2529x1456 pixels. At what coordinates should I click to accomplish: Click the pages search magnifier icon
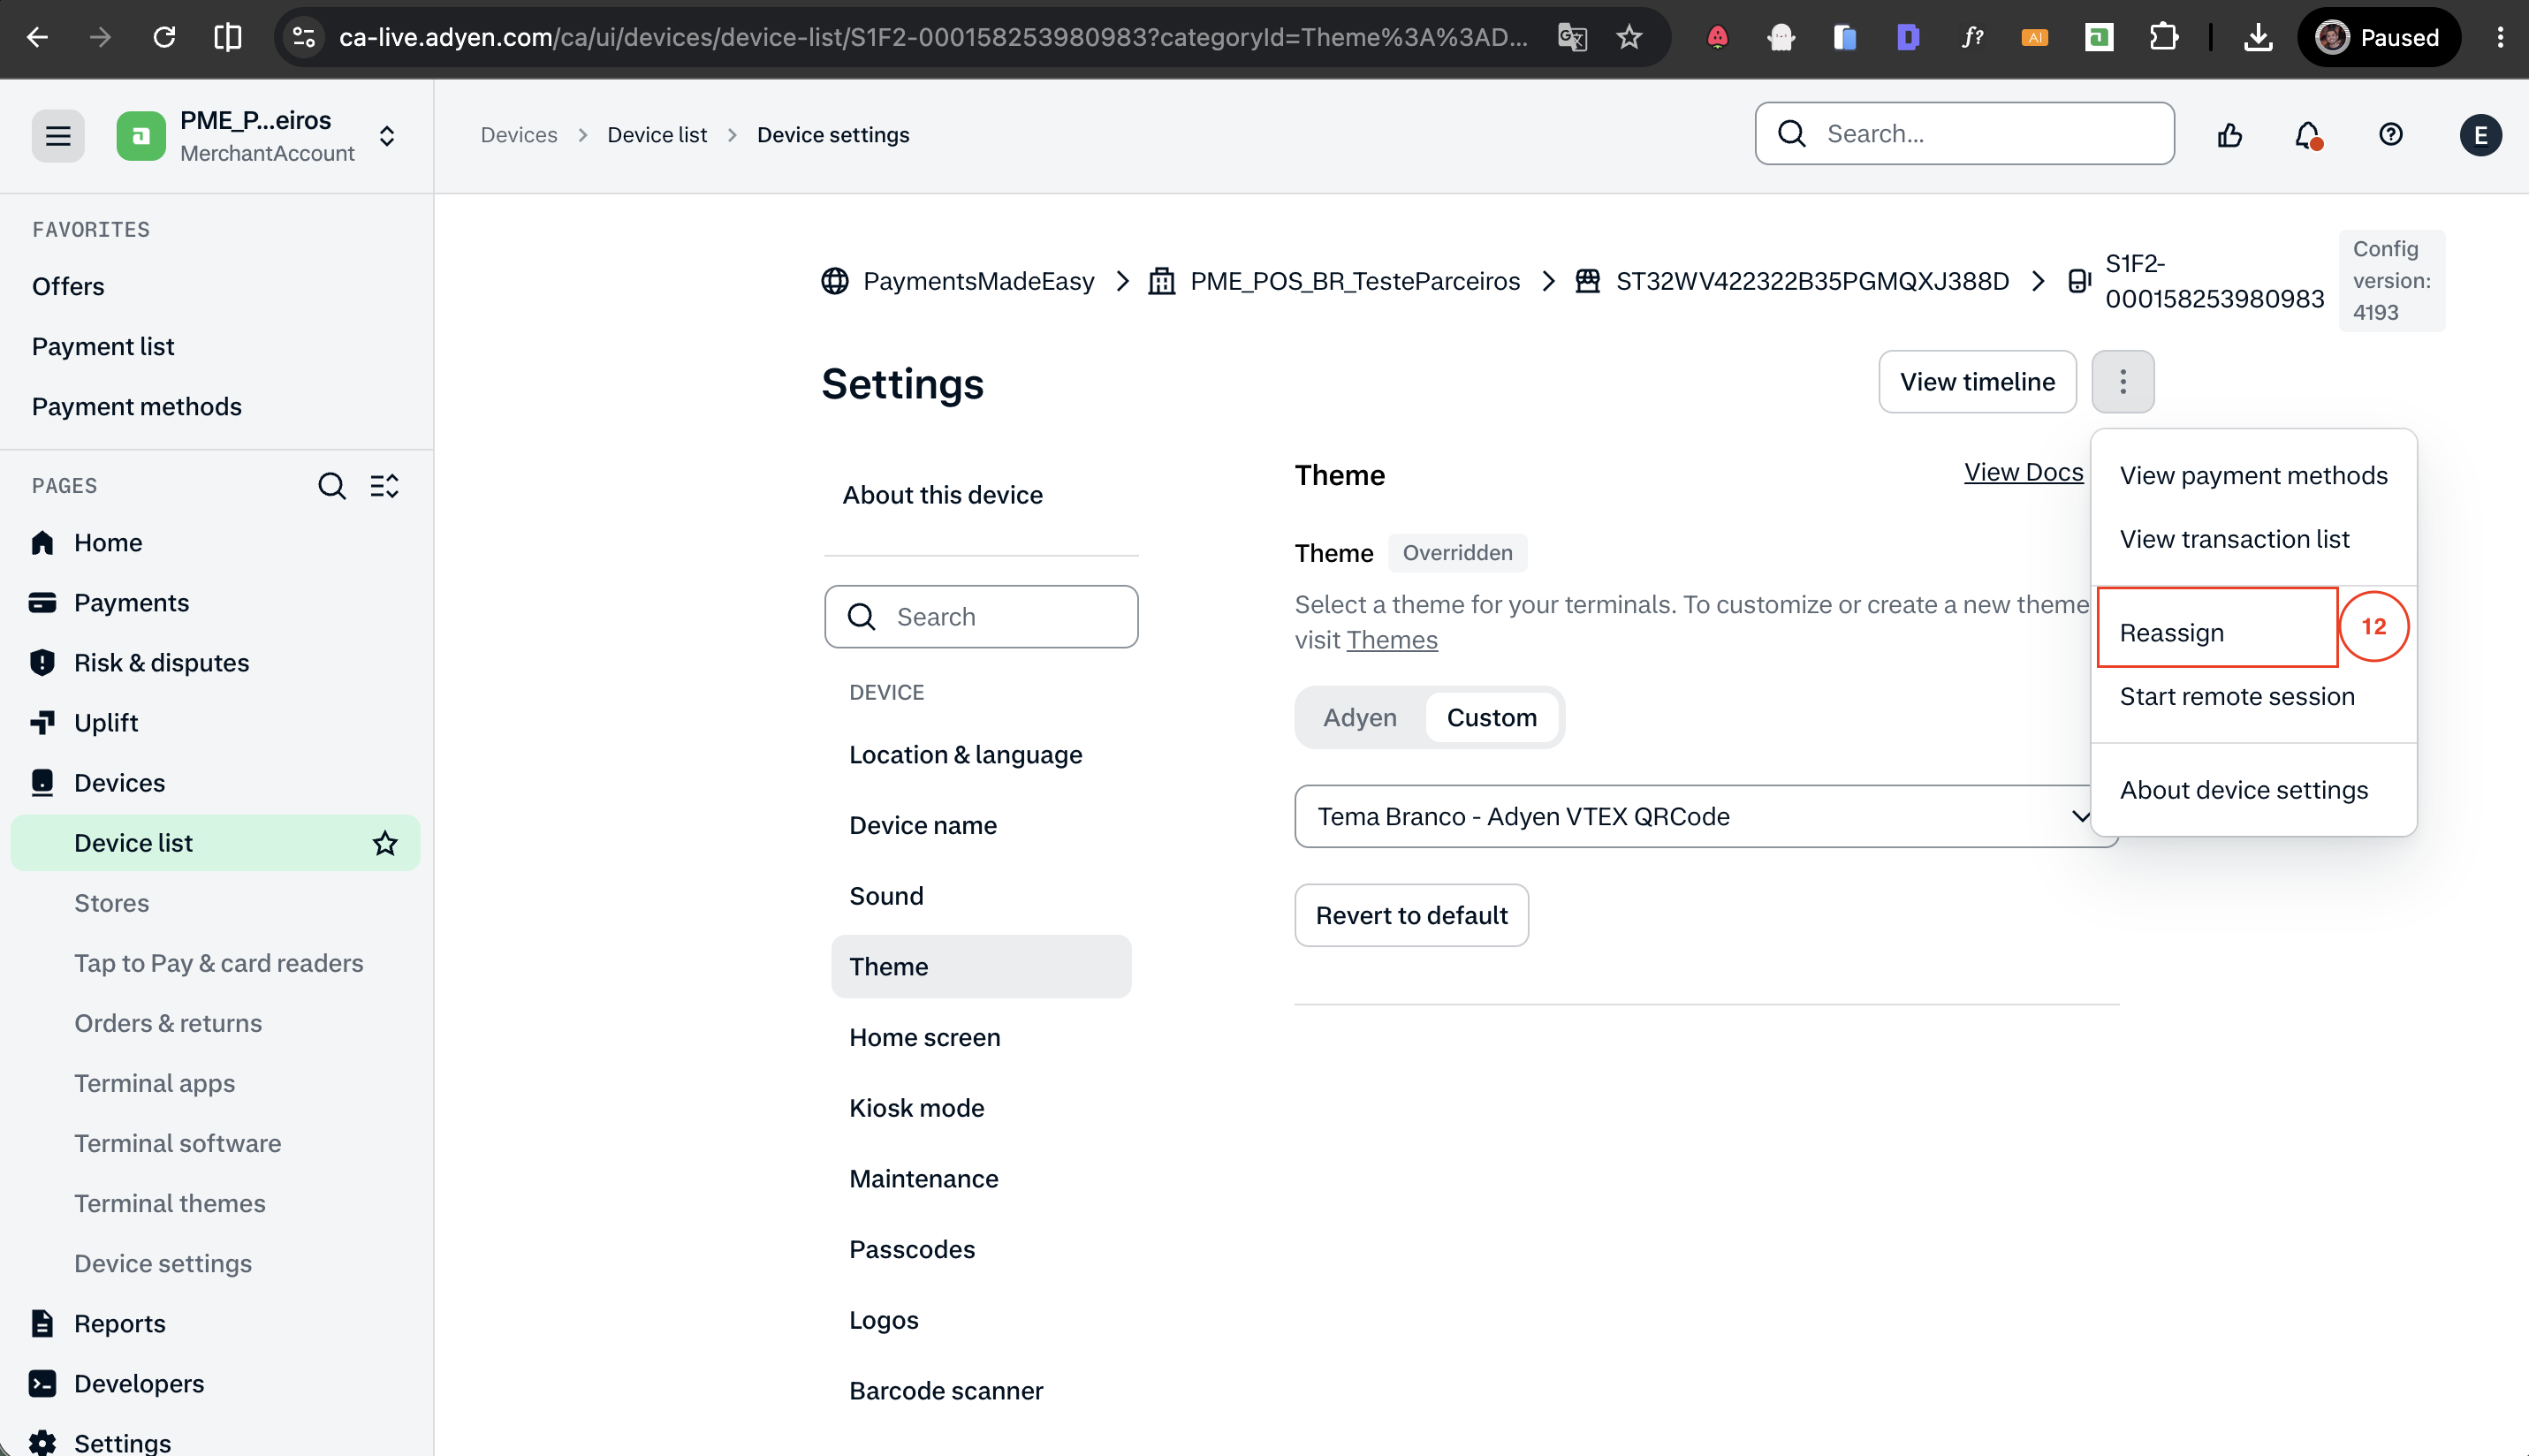331,486
